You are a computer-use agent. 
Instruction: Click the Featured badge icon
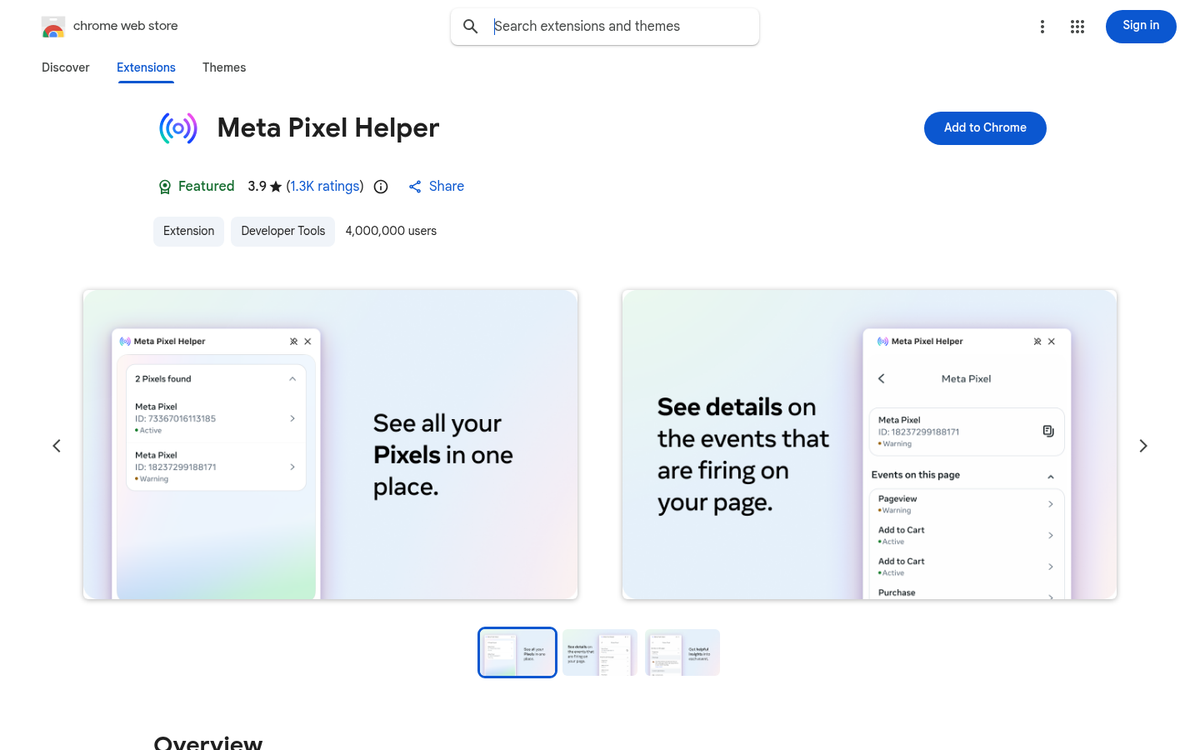pyautogui.click(x=165, y=187)
